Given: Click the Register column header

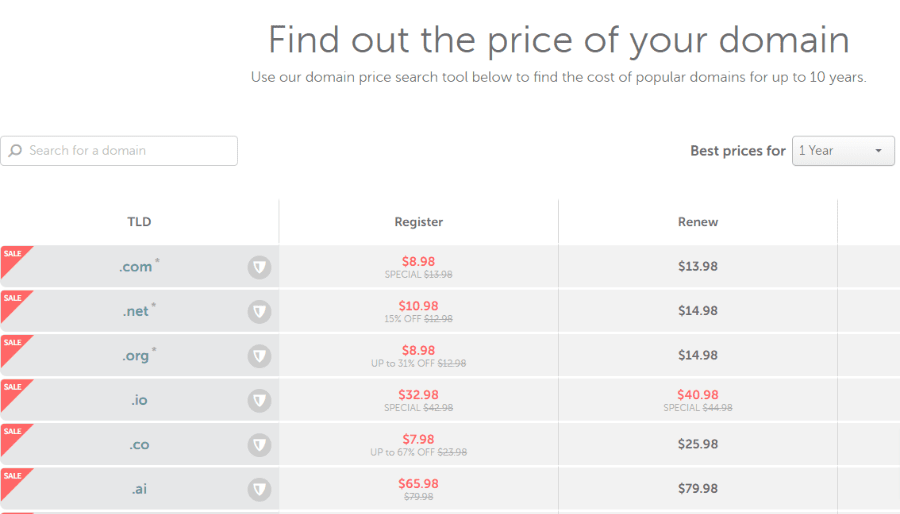Looking at the screenshot, I should (418, 222).
